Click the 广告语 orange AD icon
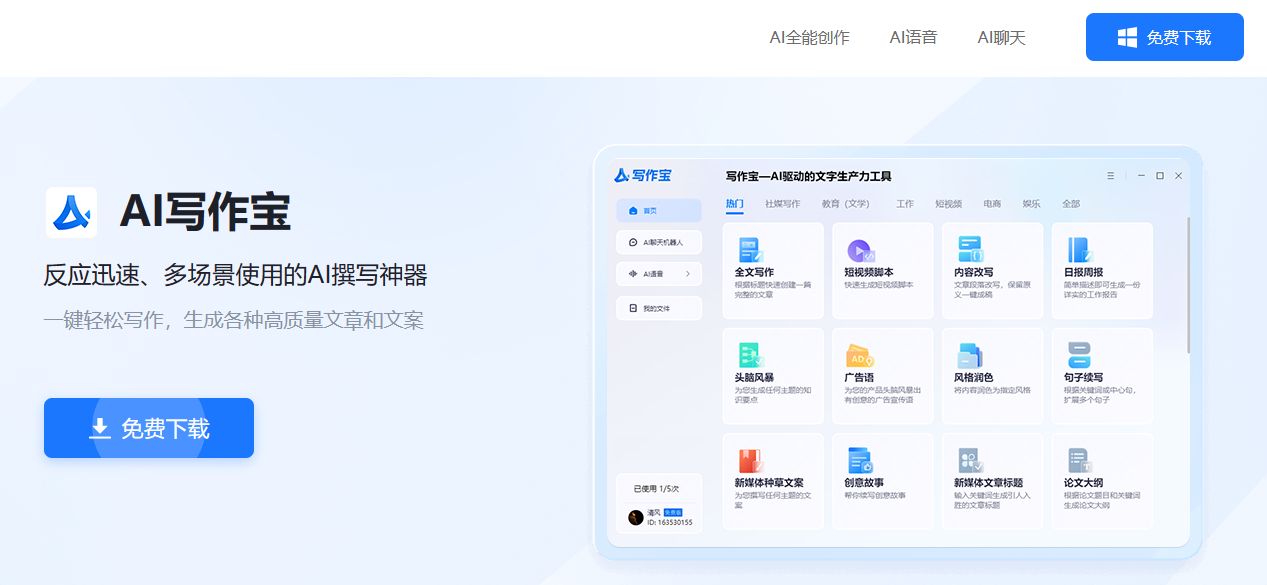 860,356
